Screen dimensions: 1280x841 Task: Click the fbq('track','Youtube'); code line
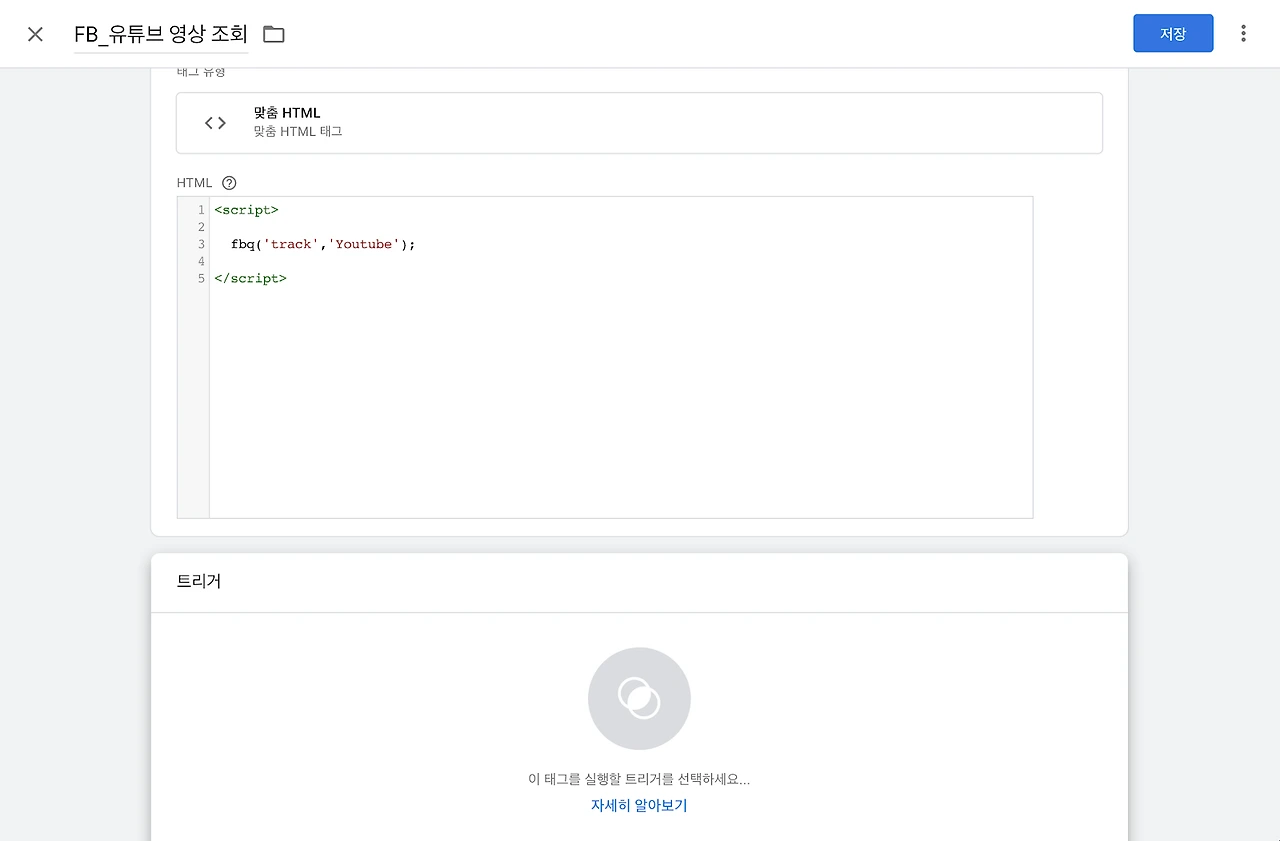point(322,244)
